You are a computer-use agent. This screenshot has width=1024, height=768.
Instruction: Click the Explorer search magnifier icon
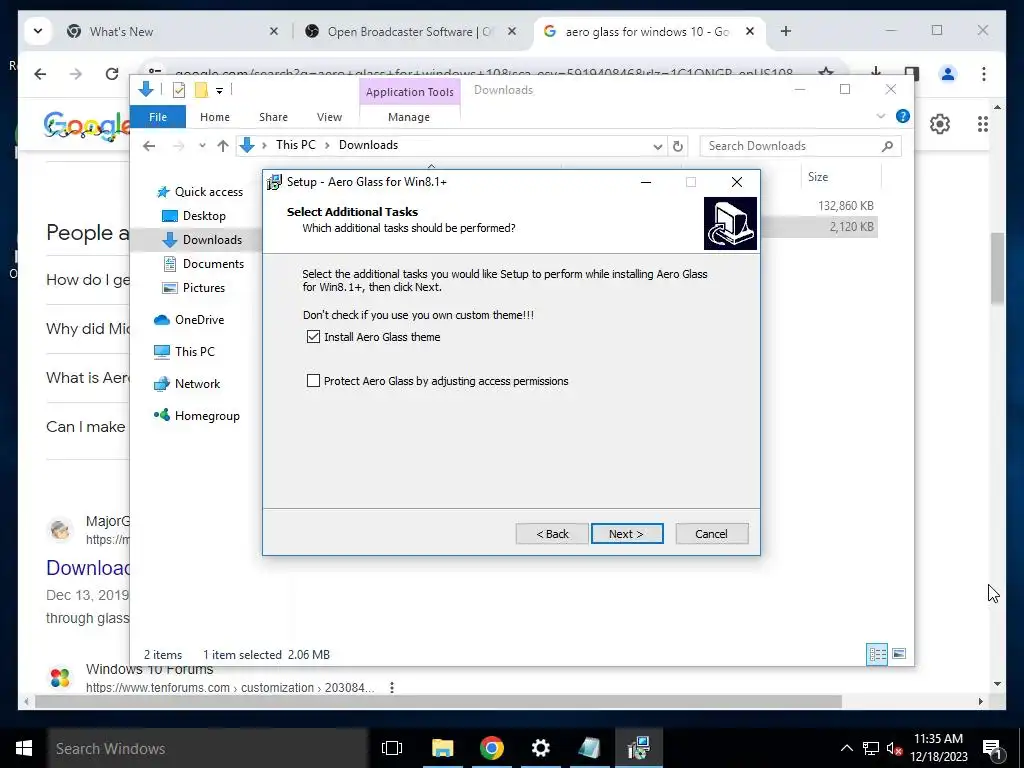pyautogui.click(x=887, y=146)
